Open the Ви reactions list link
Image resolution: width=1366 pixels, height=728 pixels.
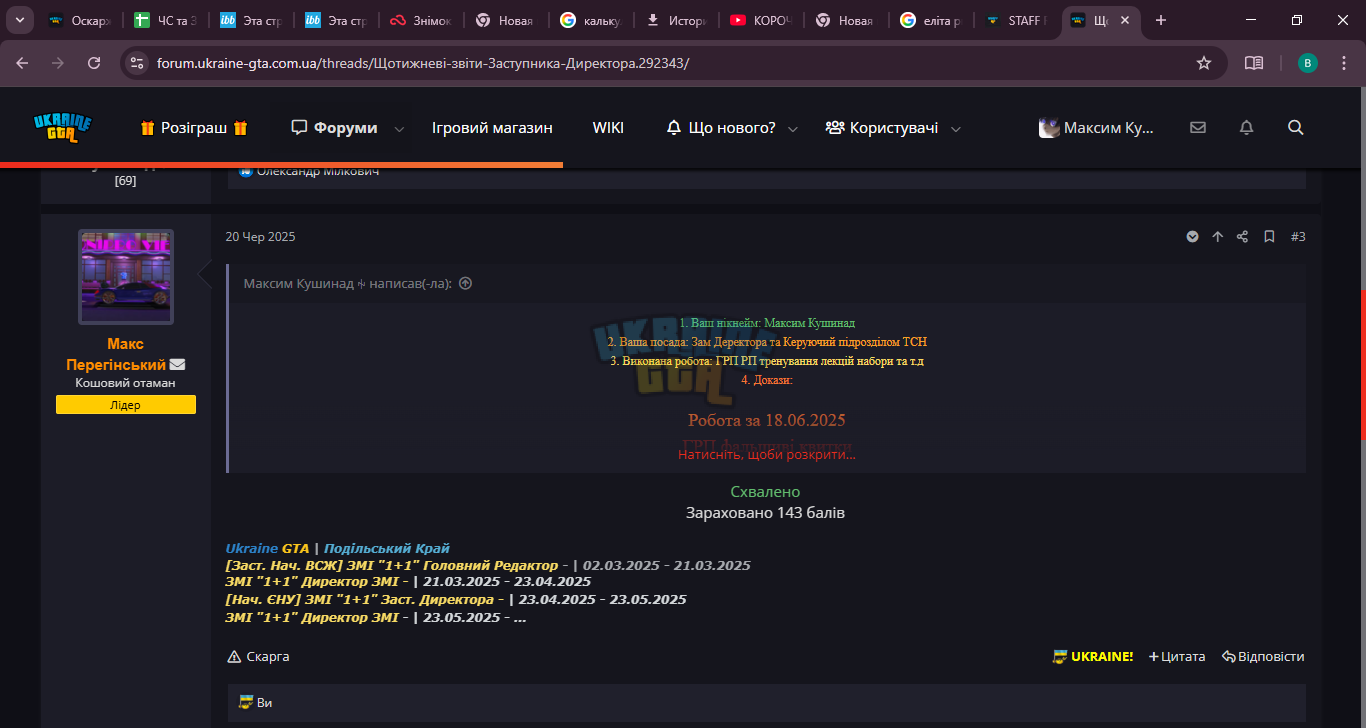[x=264, y=703]
